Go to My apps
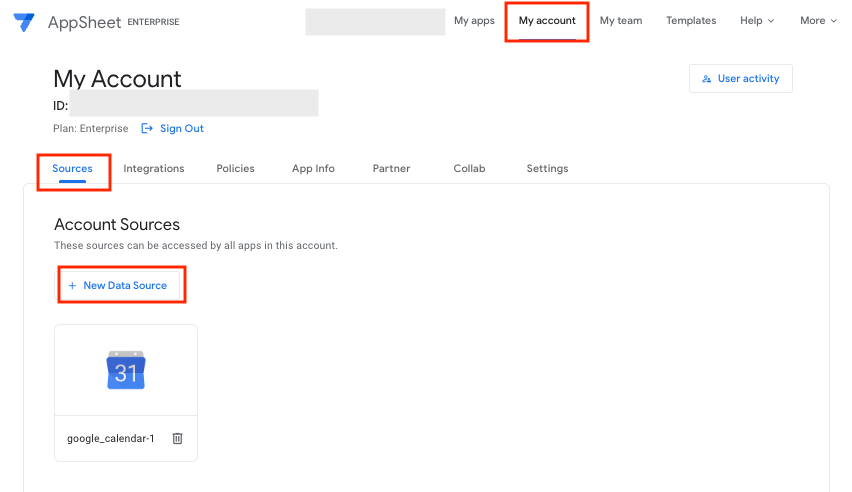Image resolution: width=852 pixels, height=492 pixels. click(x=474, y=21)
